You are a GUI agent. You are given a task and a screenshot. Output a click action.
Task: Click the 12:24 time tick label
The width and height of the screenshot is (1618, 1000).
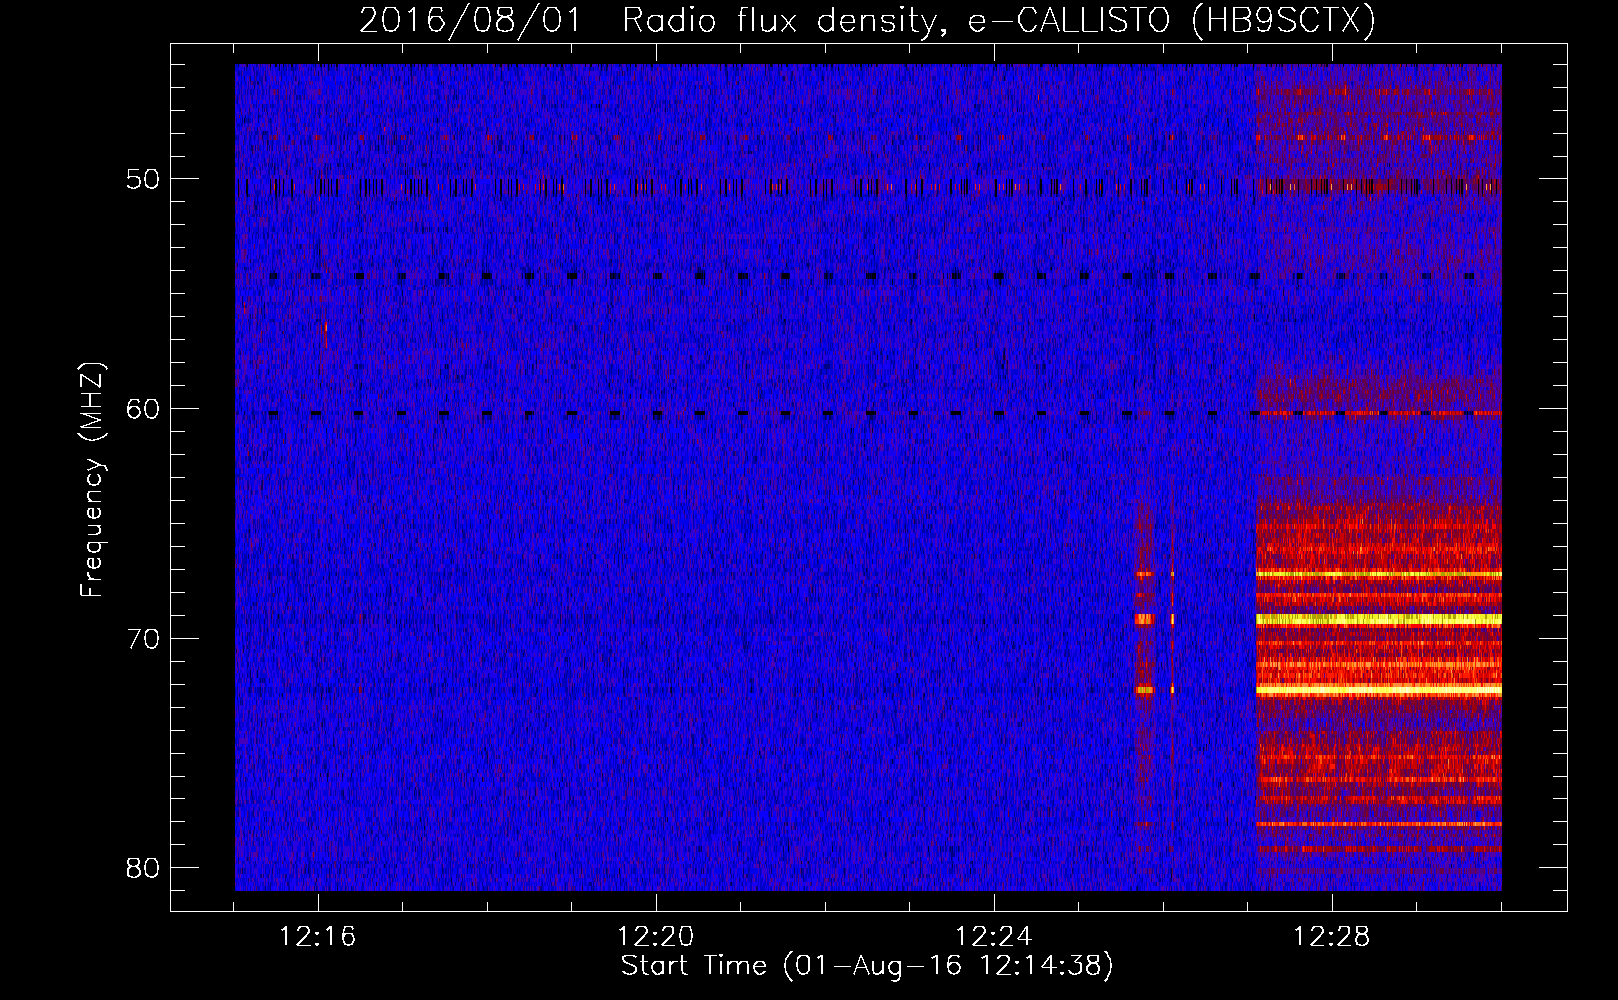click(993, 937)
